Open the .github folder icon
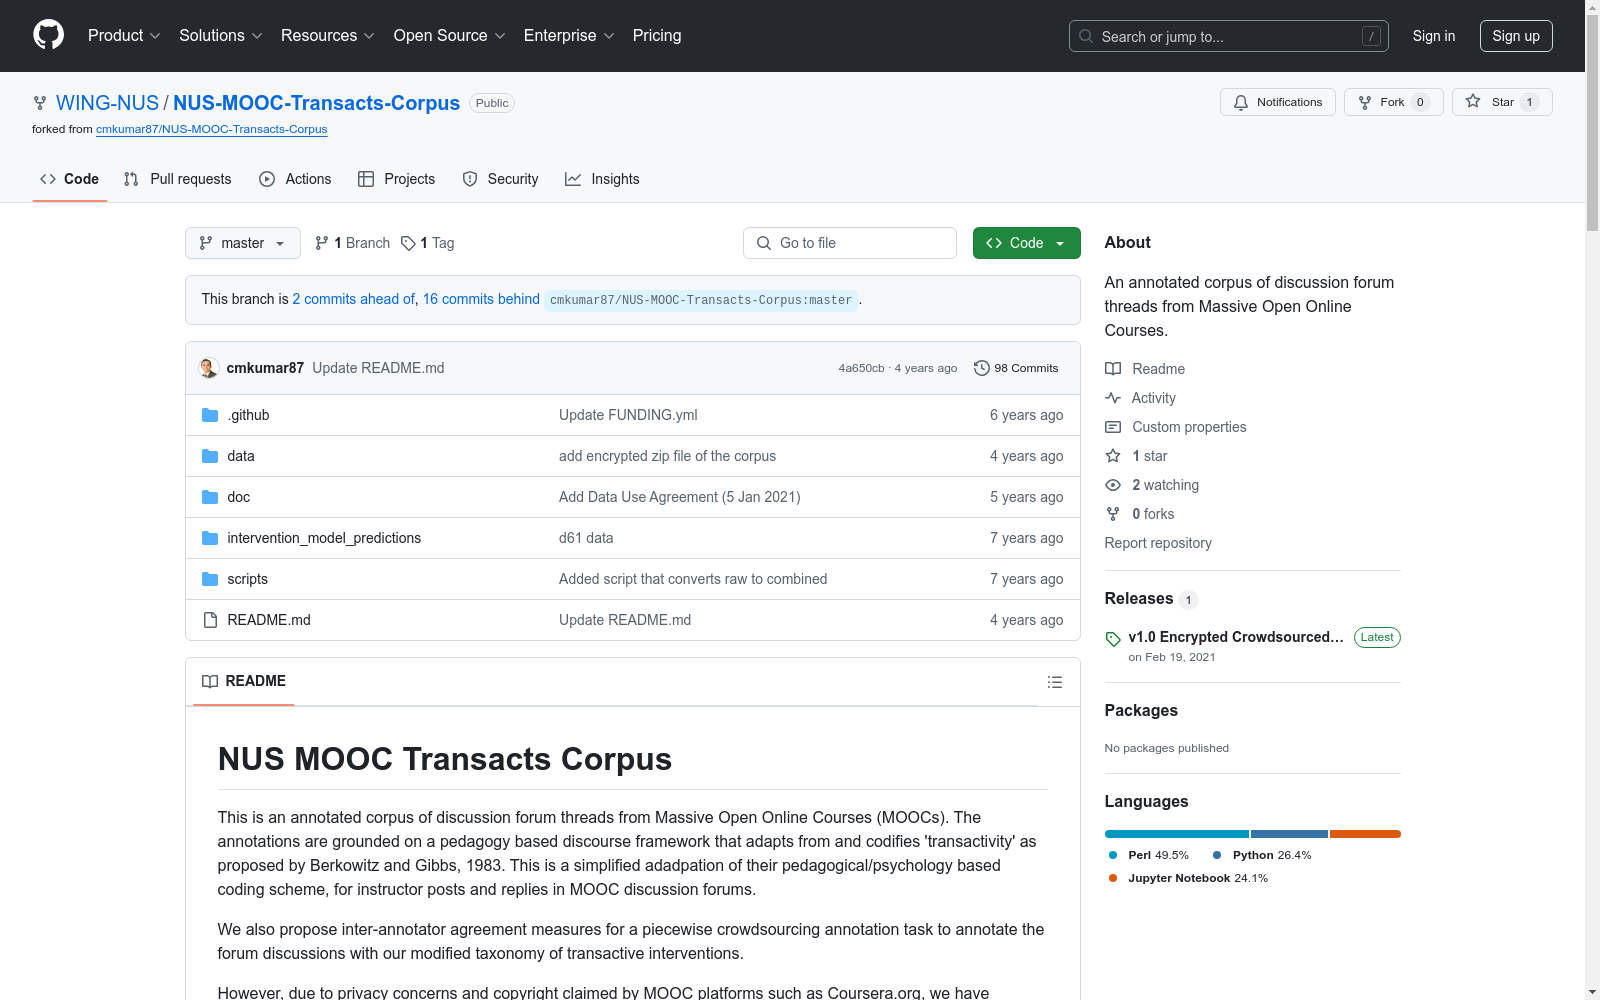Viewport: 1600px width, 1000px height. (x=210, y=415)
